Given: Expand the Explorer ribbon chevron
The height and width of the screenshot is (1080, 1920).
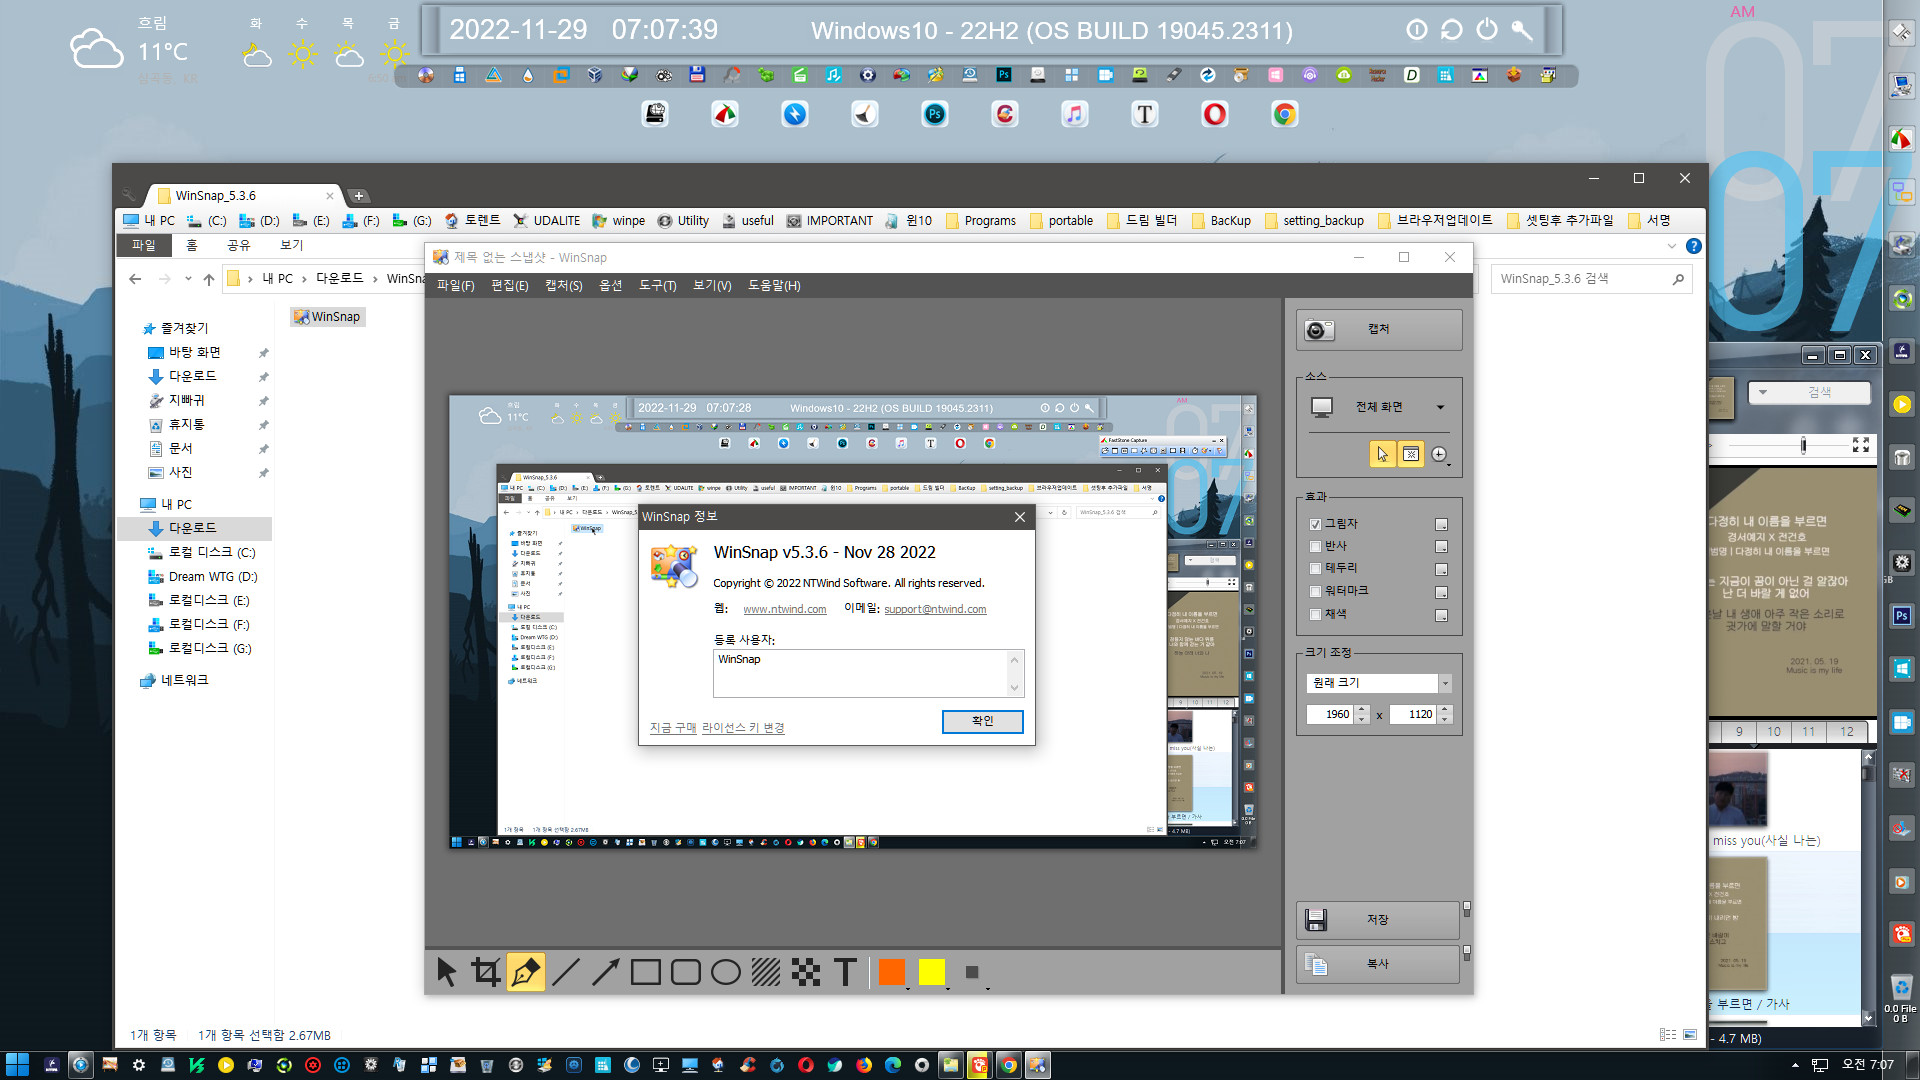Looking at the screenshot, I should coord(1672,246).
